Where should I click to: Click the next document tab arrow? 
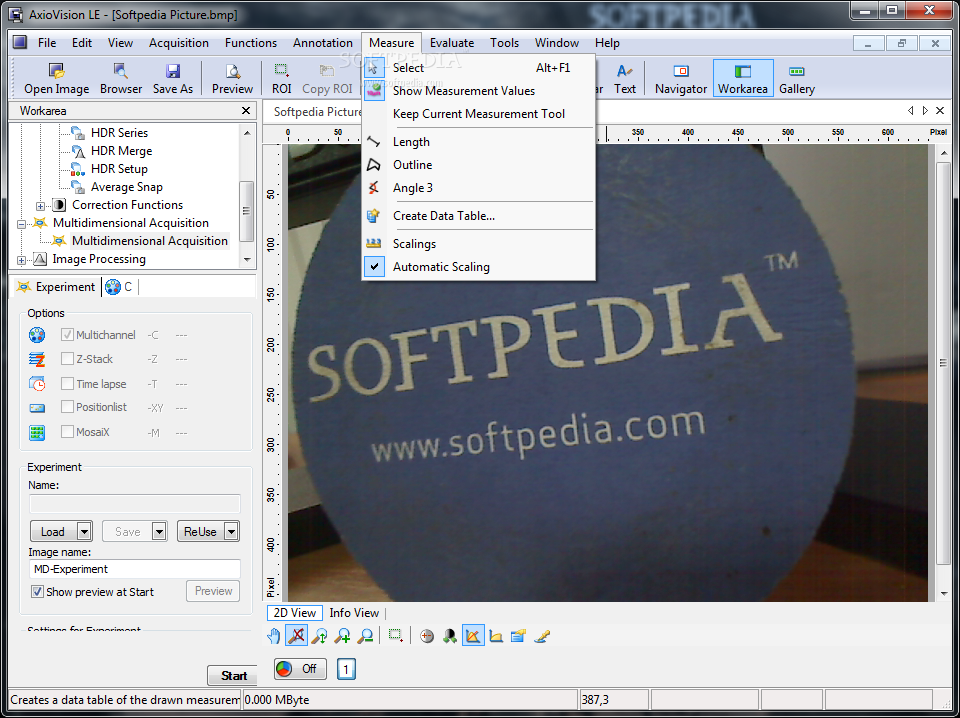tap(925, 111)
